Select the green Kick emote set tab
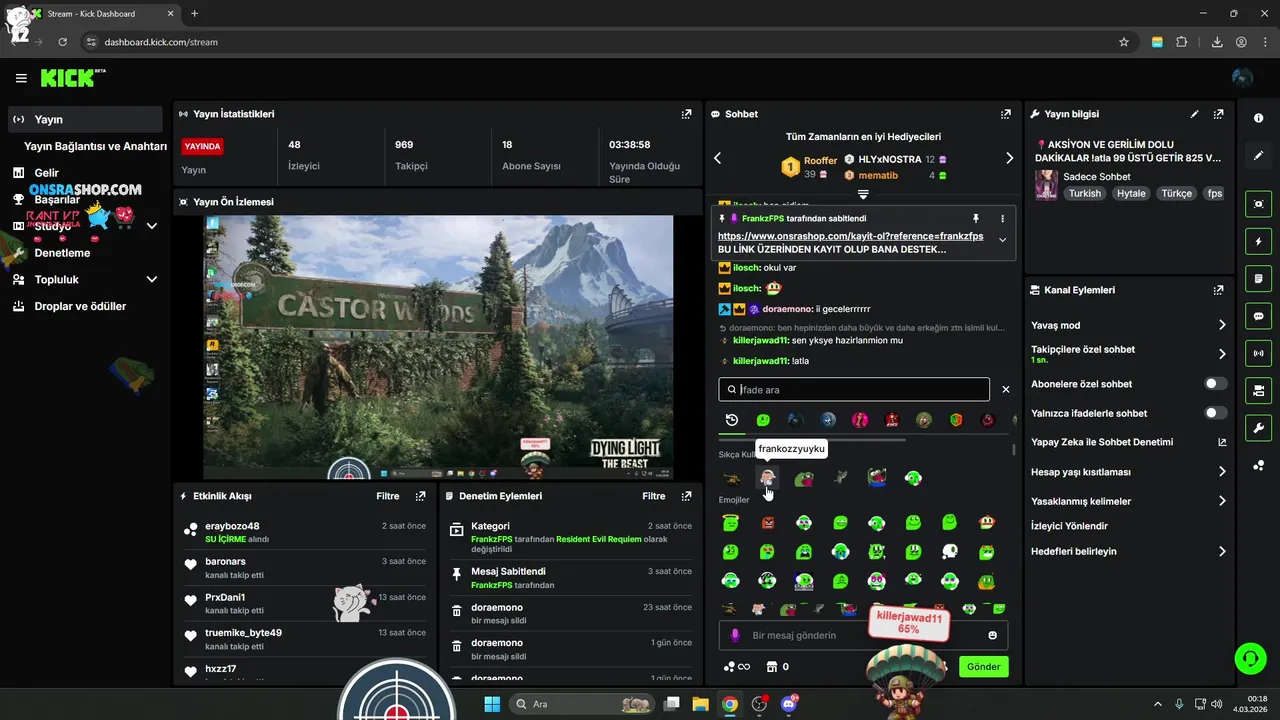The width and height of the screenshot is (1280, 720). pyautogui.click(x=763, y=420)
